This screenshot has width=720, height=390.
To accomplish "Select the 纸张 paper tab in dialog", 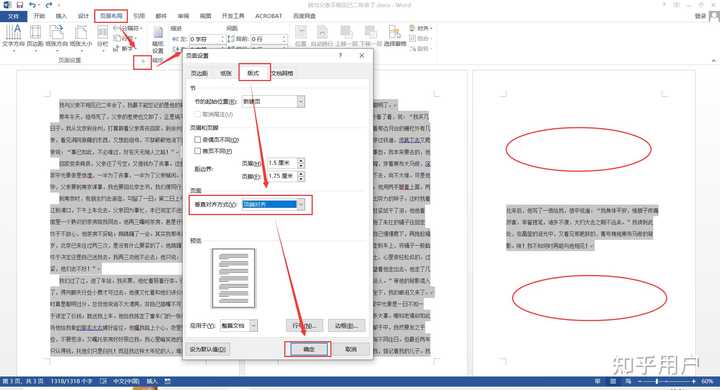I will point(225,73).
